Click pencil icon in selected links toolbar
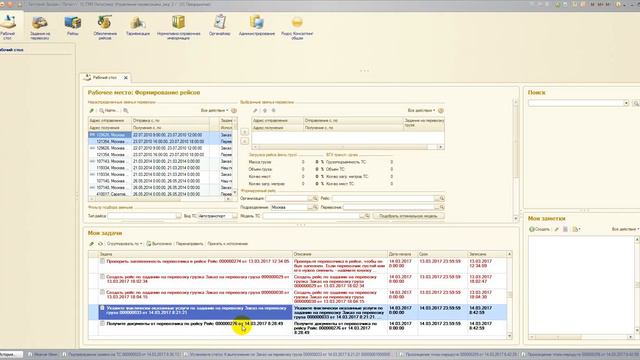Image resolution: width=640 pixels, height=360 pixels. click(x=255, y=111)
